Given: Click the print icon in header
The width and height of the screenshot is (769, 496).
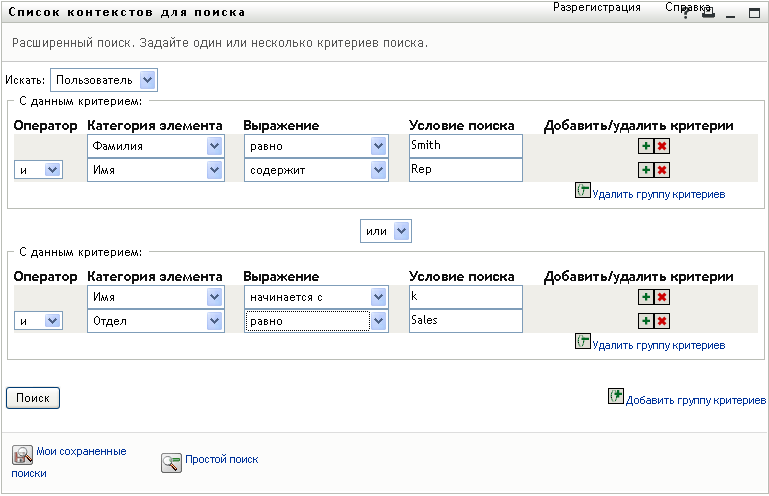Looking at the screenshot, I should pyautogui.click(x=708, y=13).
